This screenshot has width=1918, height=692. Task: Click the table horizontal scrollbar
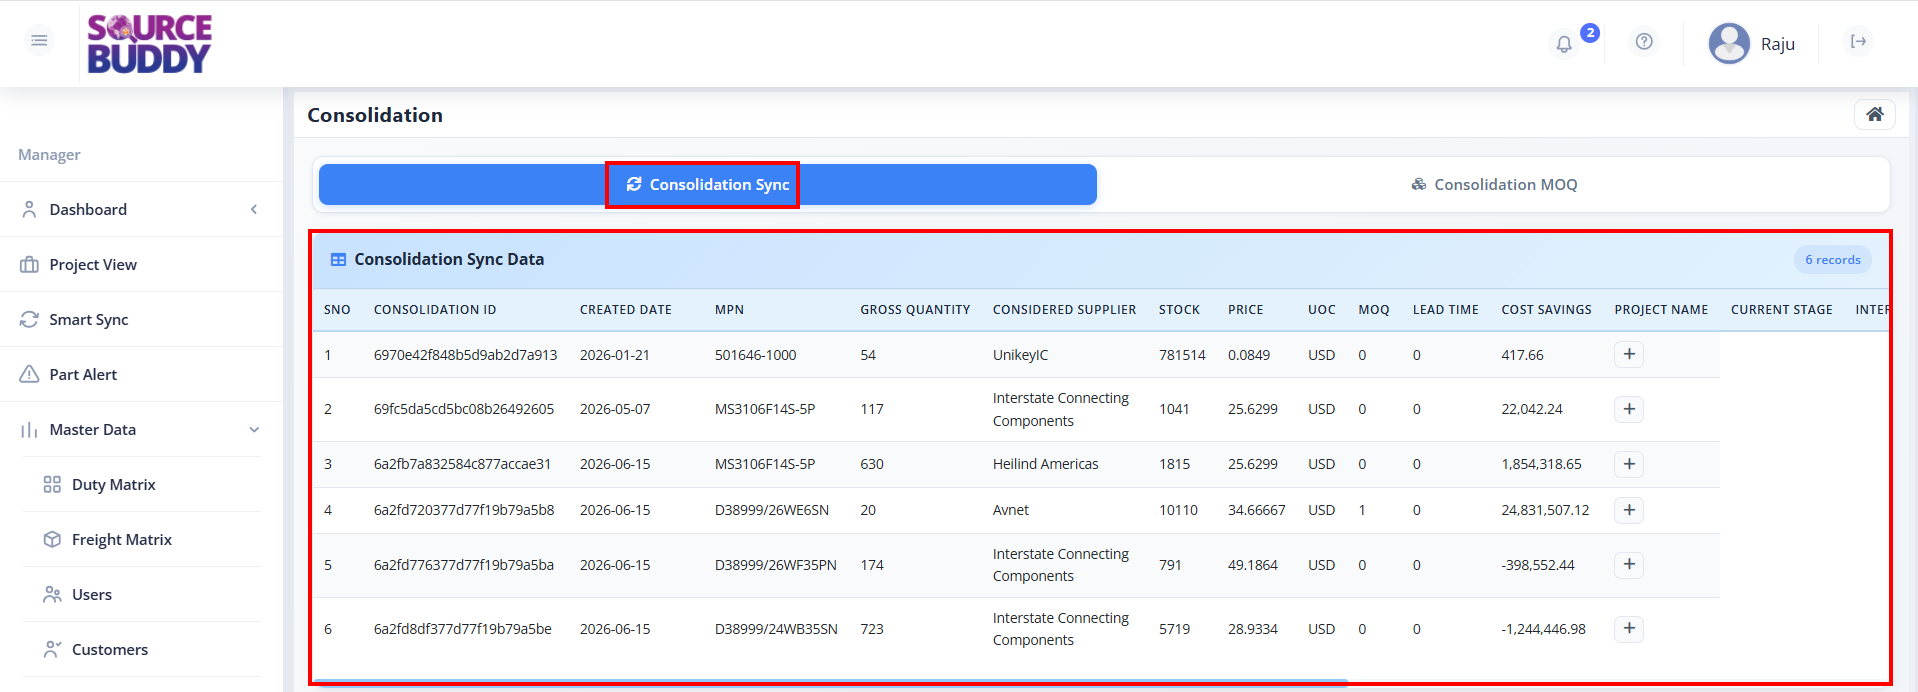coord(832,683)
